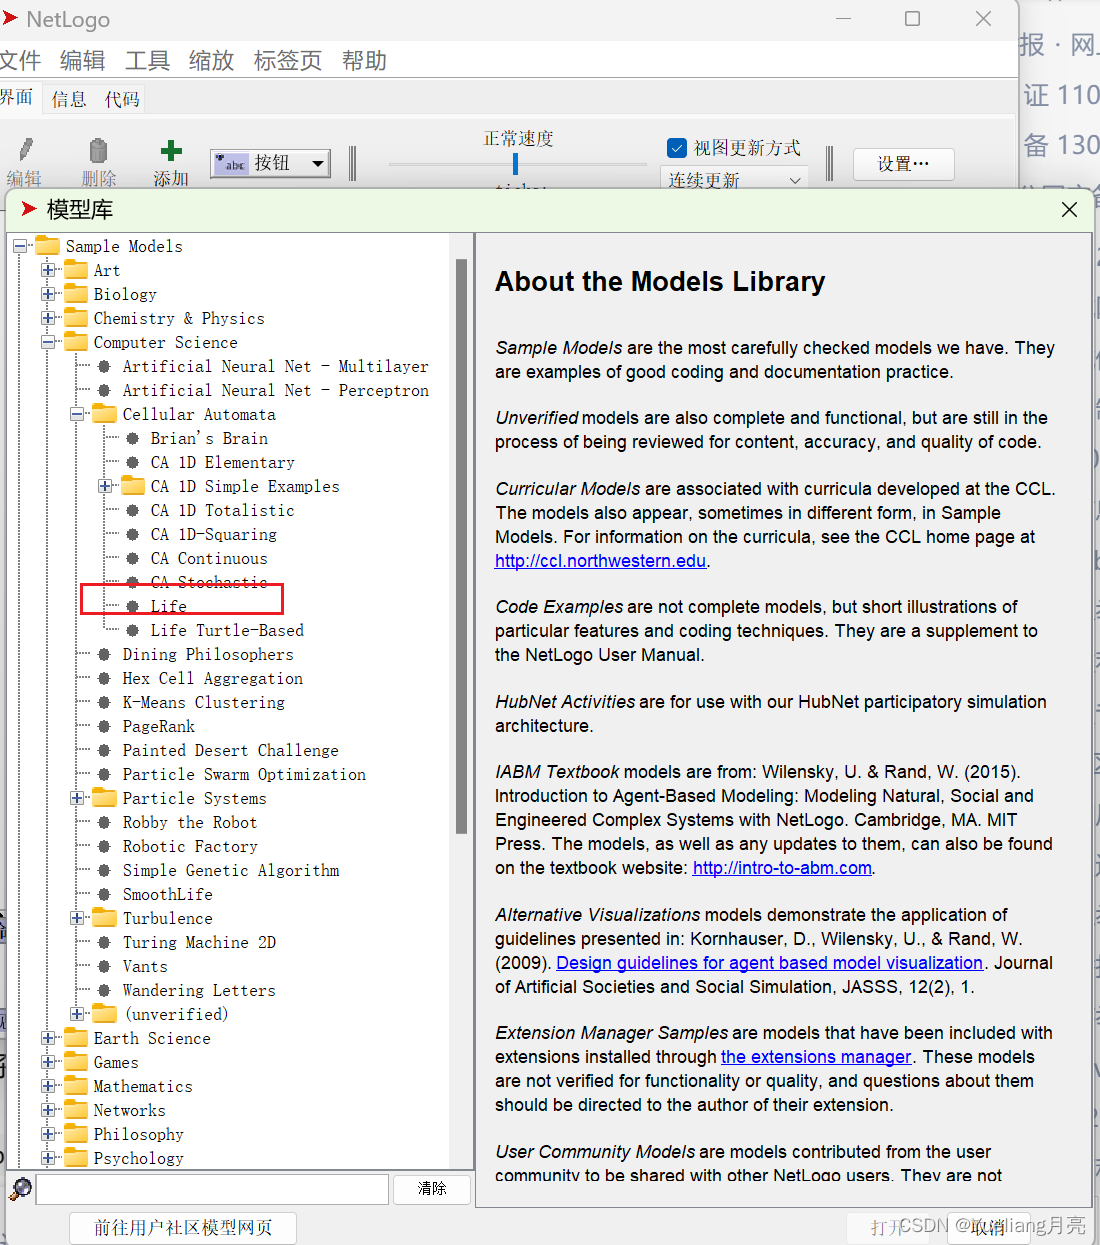Image resolution: width=1100 pixels, height=1245 pixels.
Task: Switch to the 信息 (Info) tab
Action: pyautogui.click(x=69, y=99)
